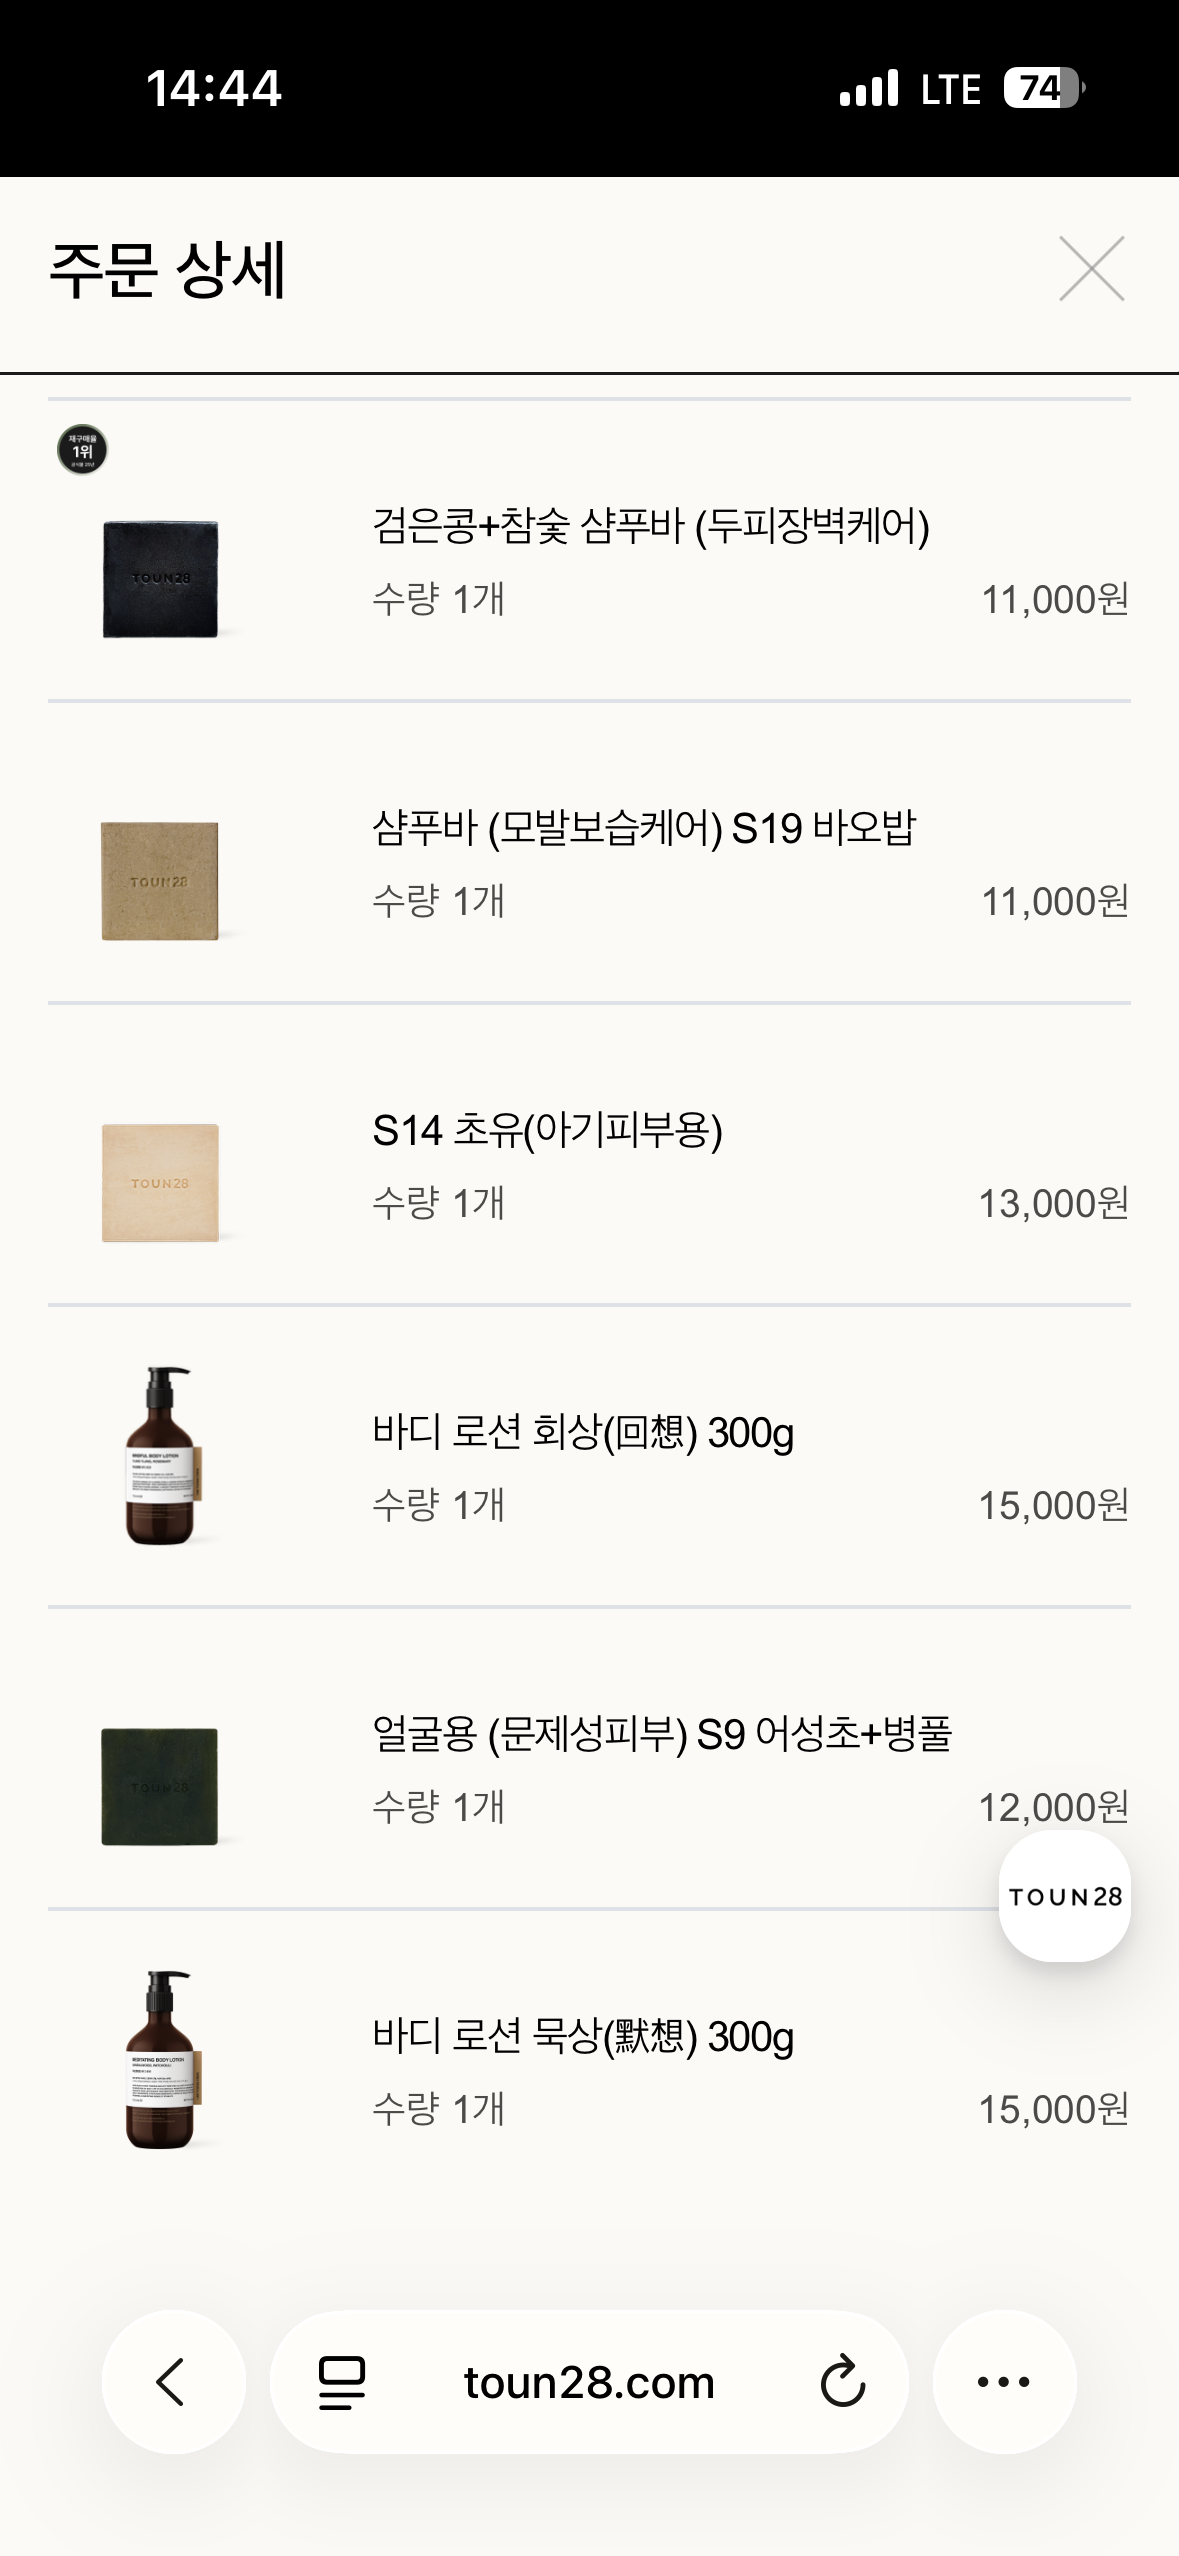Open the browser page menu icon
Screen dimensions: 1179x2556
coord(342,2383)
